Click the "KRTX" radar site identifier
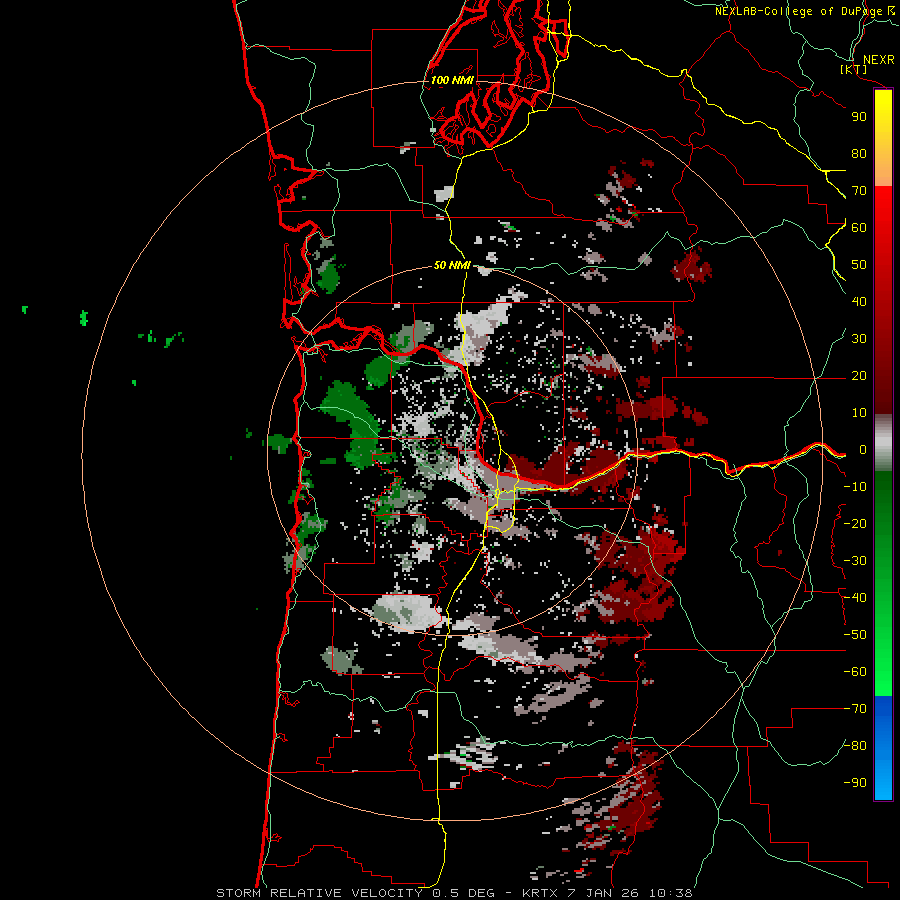 [x=539, y=893]
